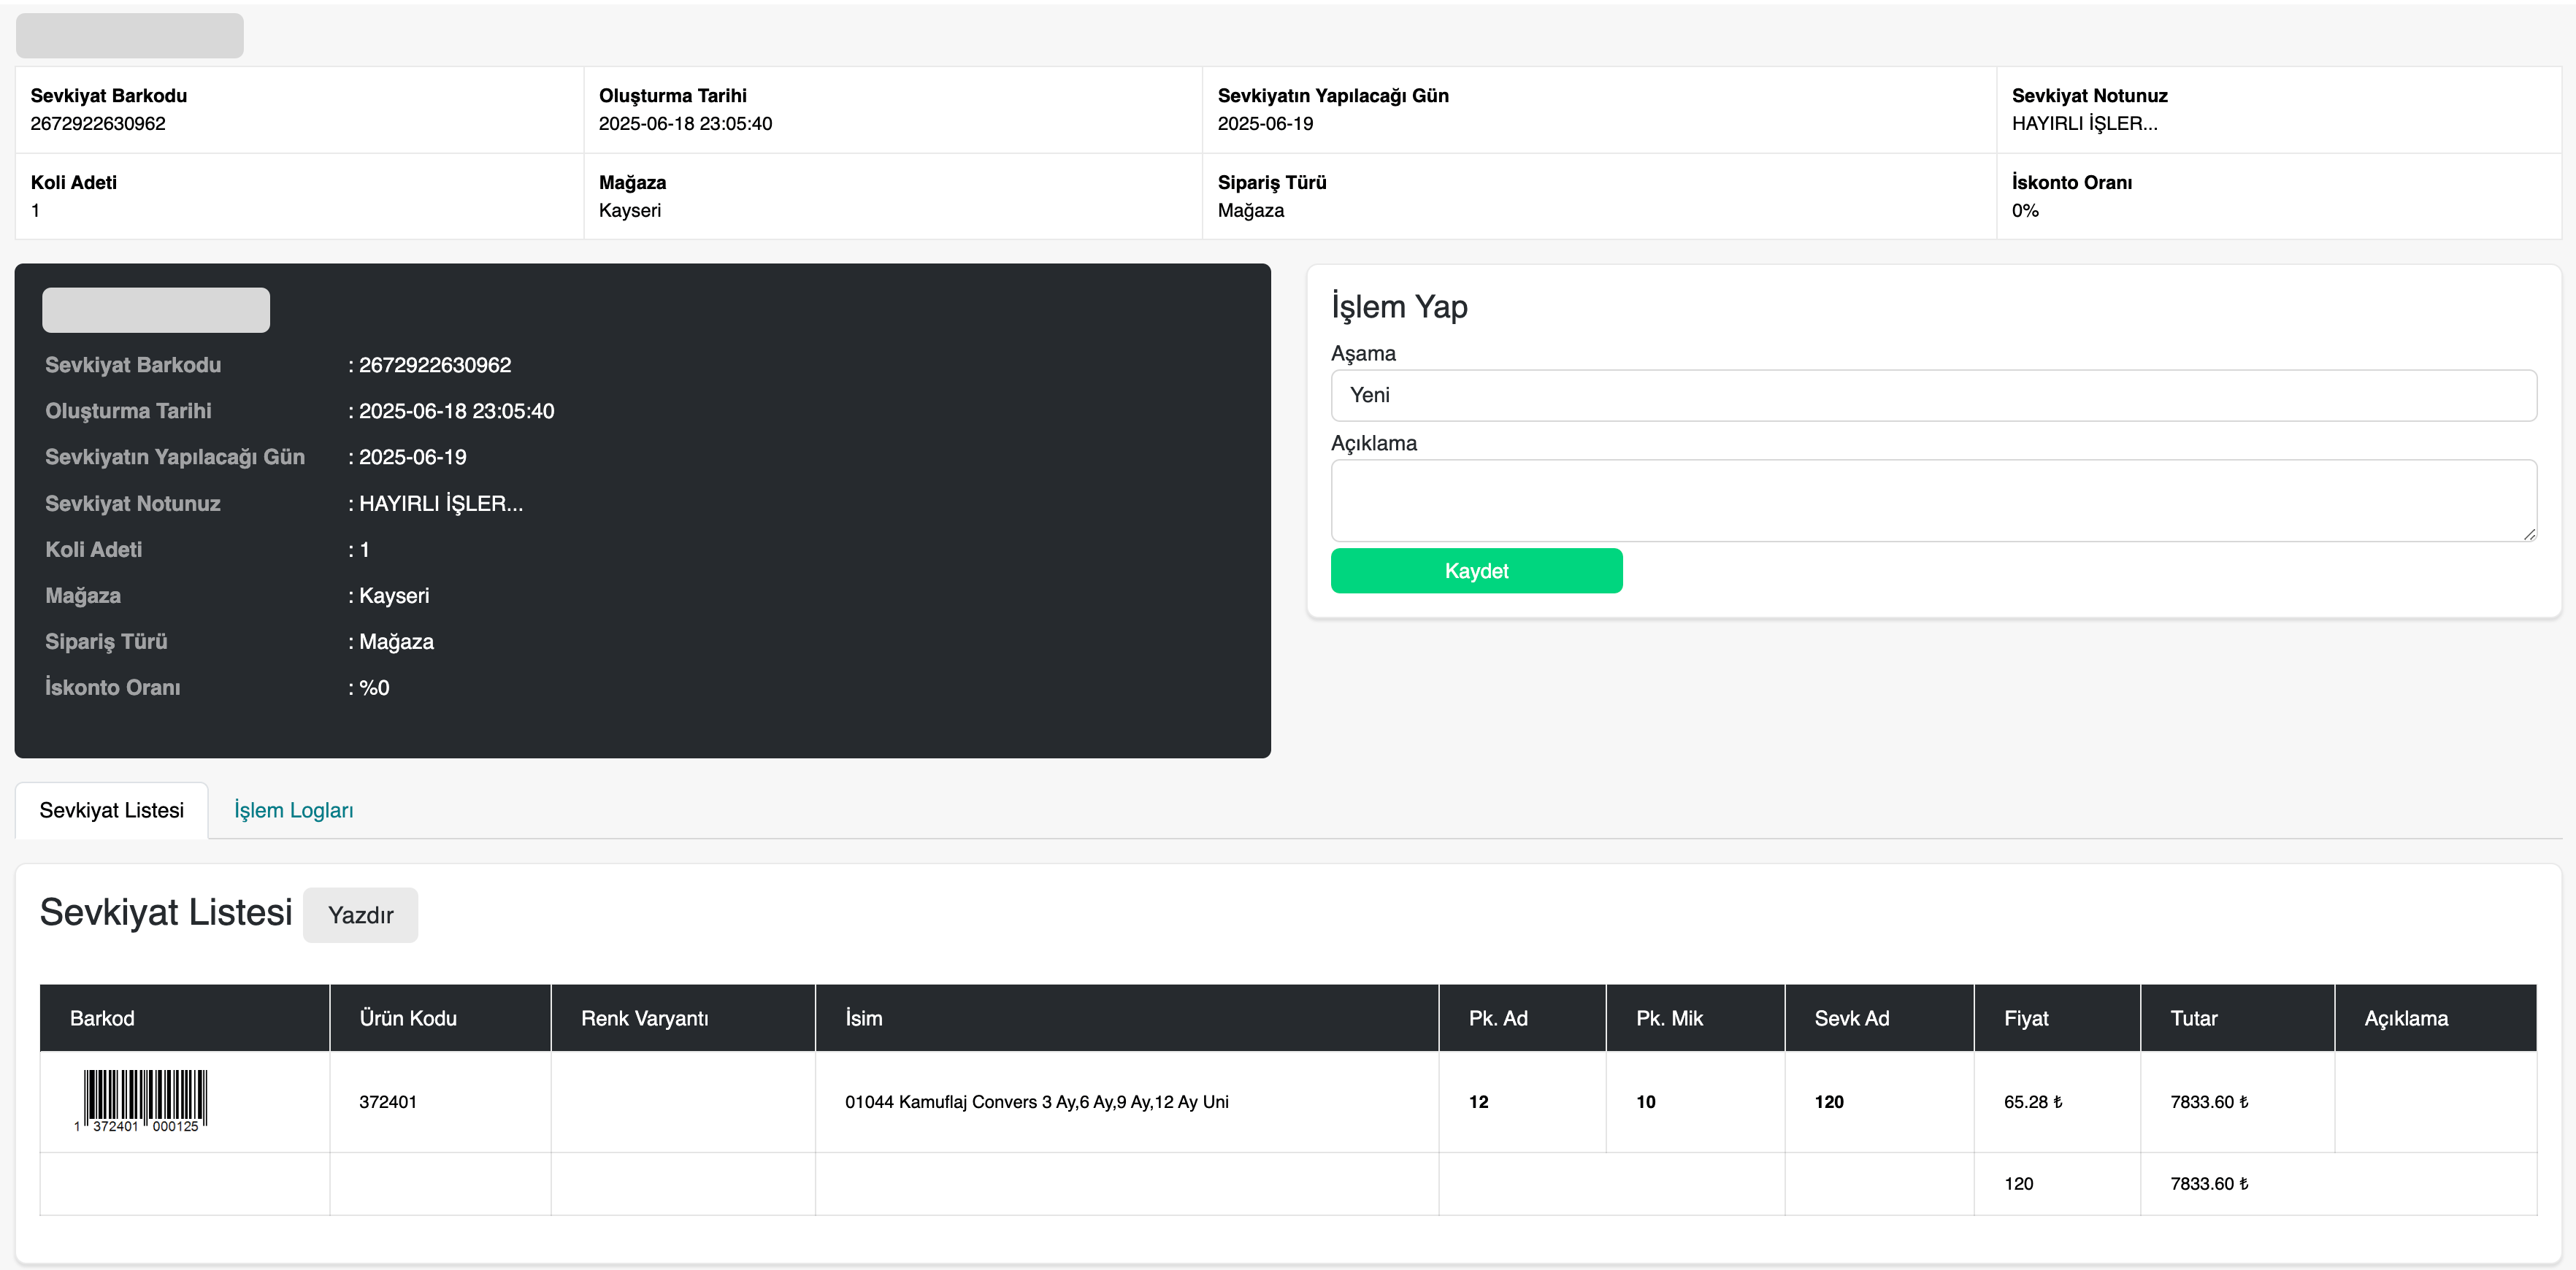Click the Tutar column header
The image size is (2576, 1270).
point(2194,1018)
